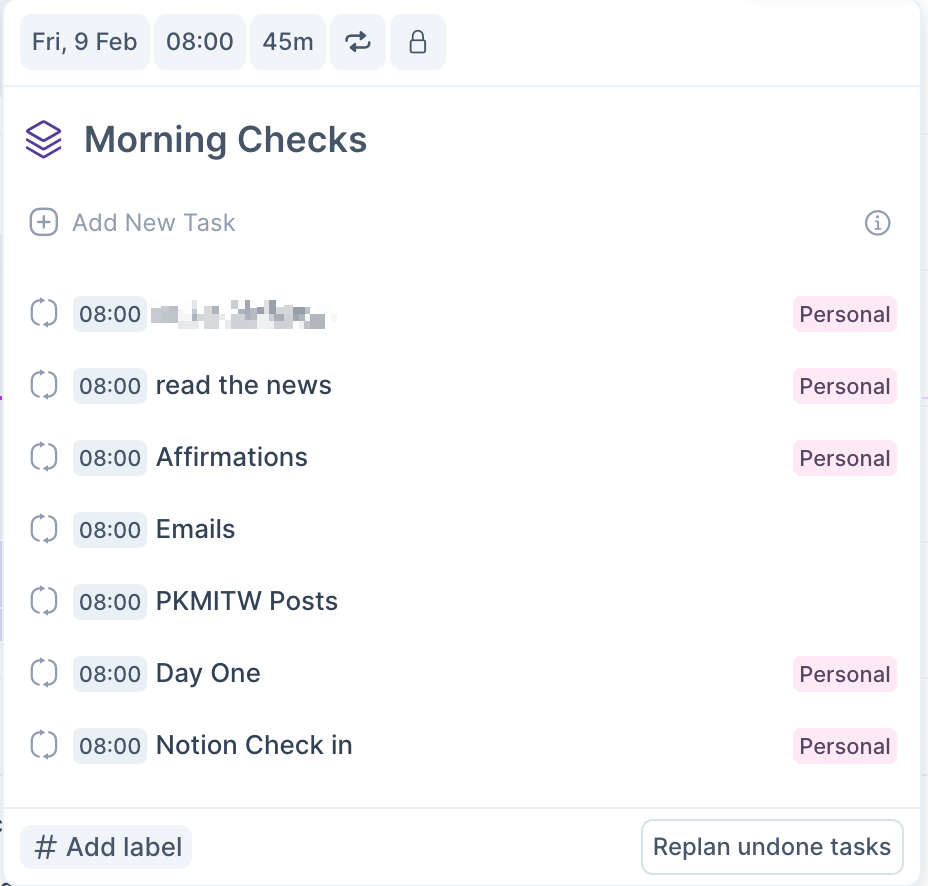Viewport: 928px width, 886px height.
Task: Toggle the repeat arrows icon in header
Action: [358, 42]
